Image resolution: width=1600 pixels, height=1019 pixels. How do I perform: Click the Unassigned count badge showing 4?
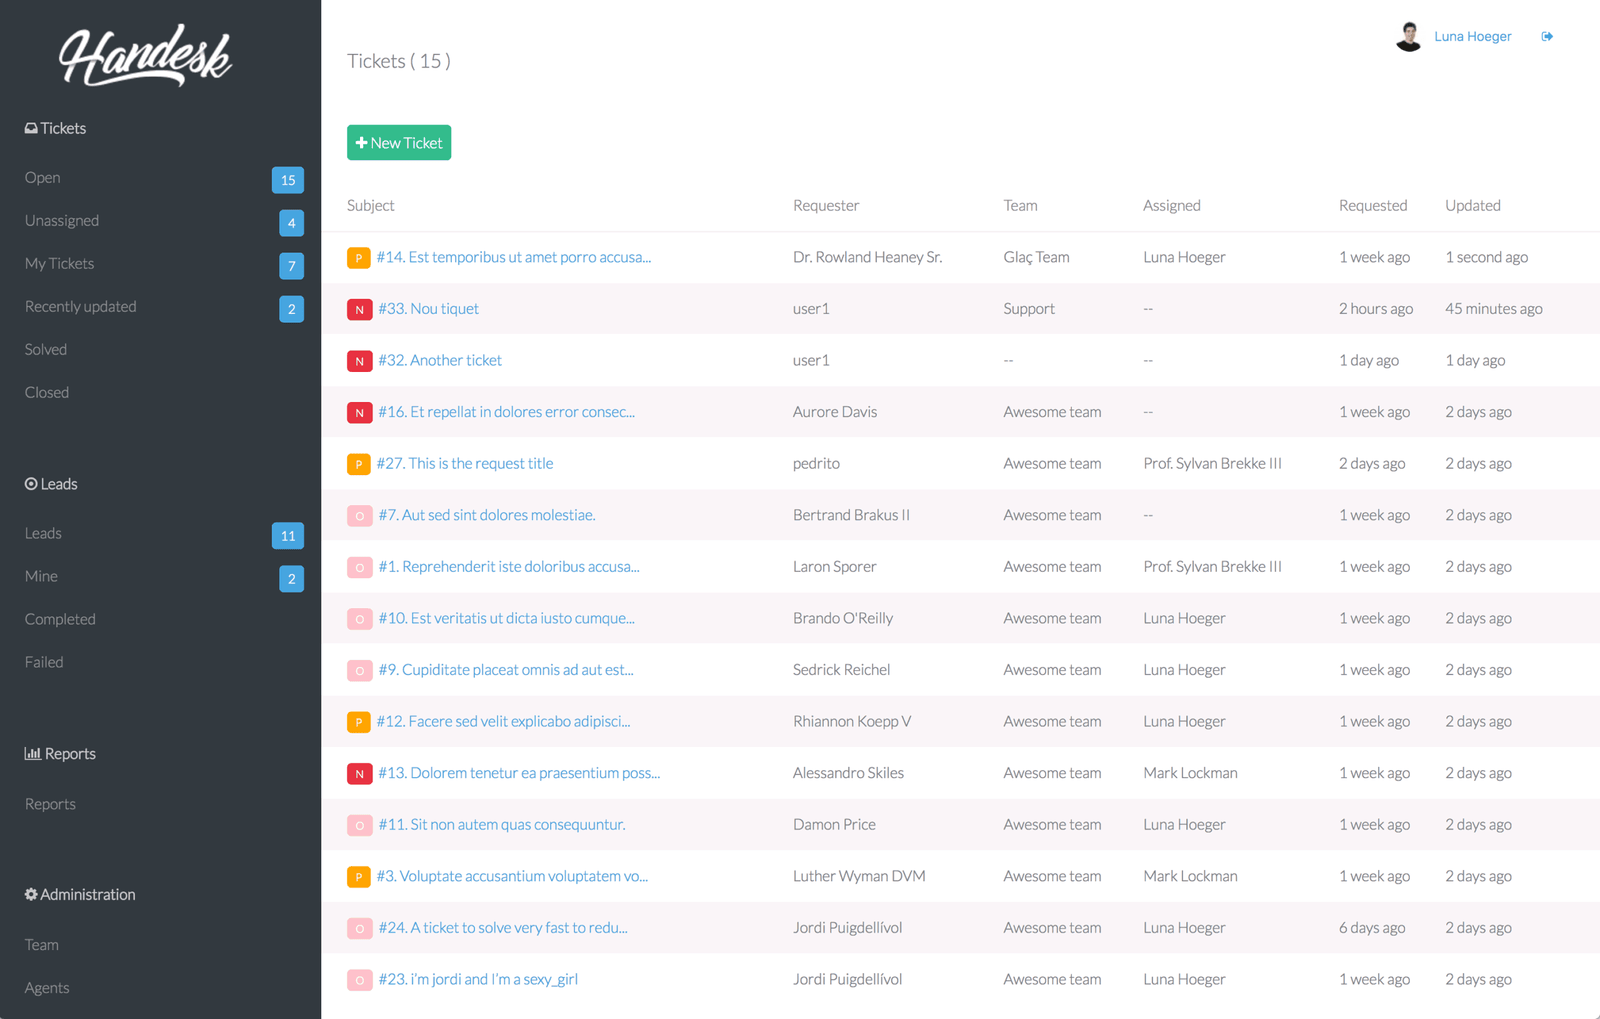click(x=290, y=222)
